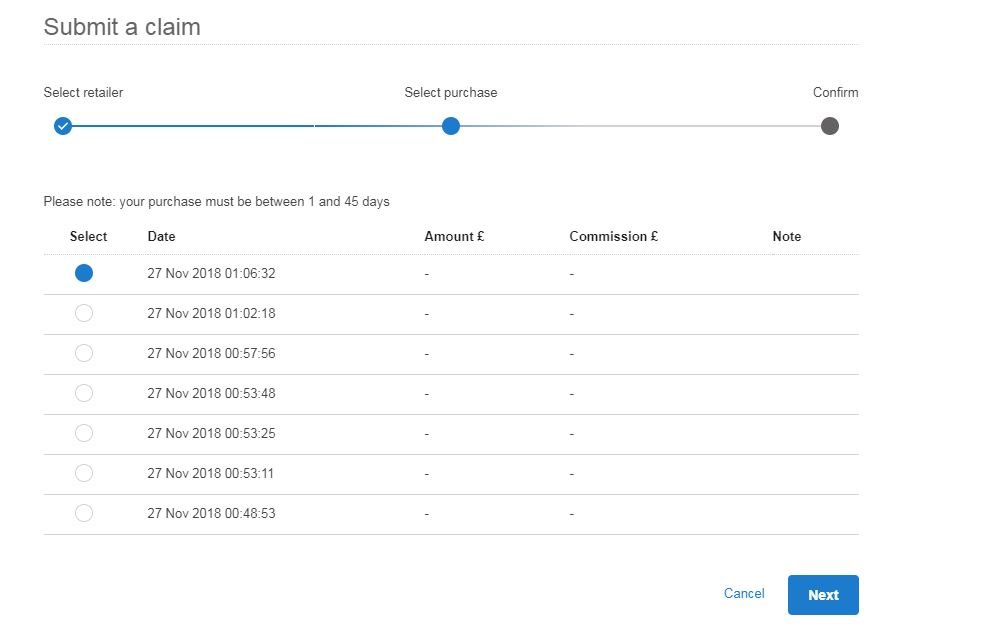Viewport: 996px width, 644px height.
Task: Select the 00:48:53 purchase radio button
Action: (x=84, y=513)
